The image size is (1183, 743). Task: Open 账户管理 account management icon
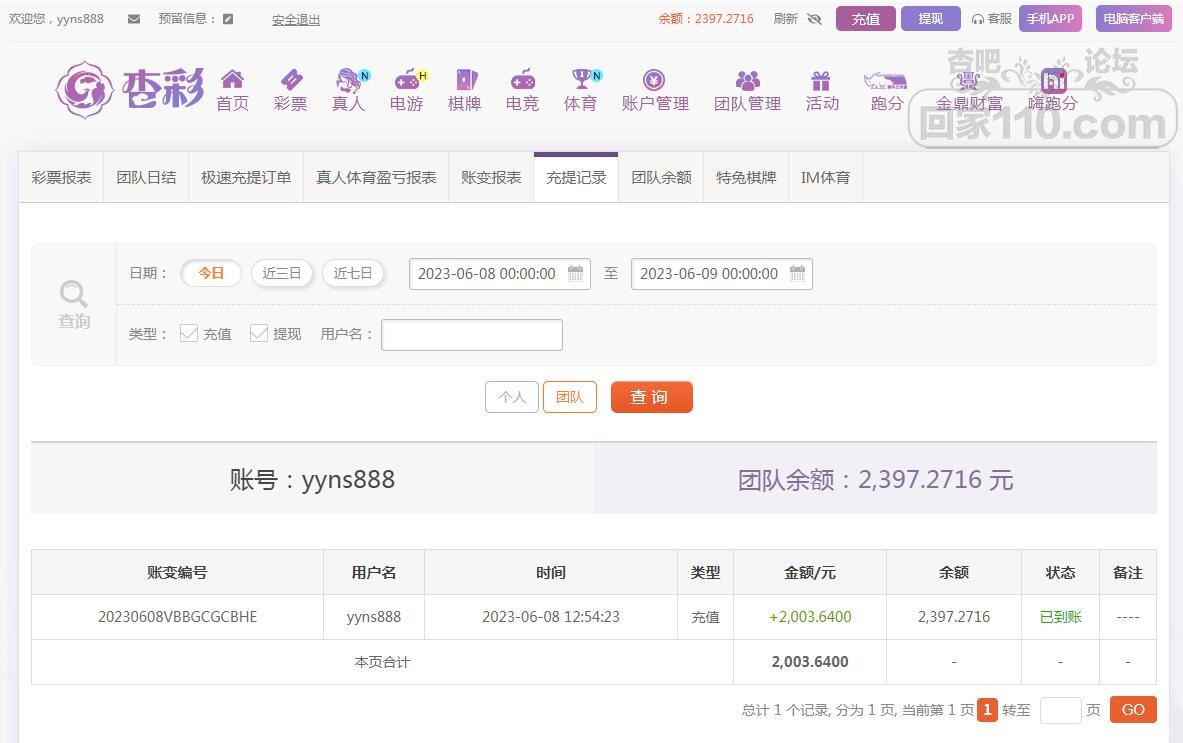pos(654,81)
